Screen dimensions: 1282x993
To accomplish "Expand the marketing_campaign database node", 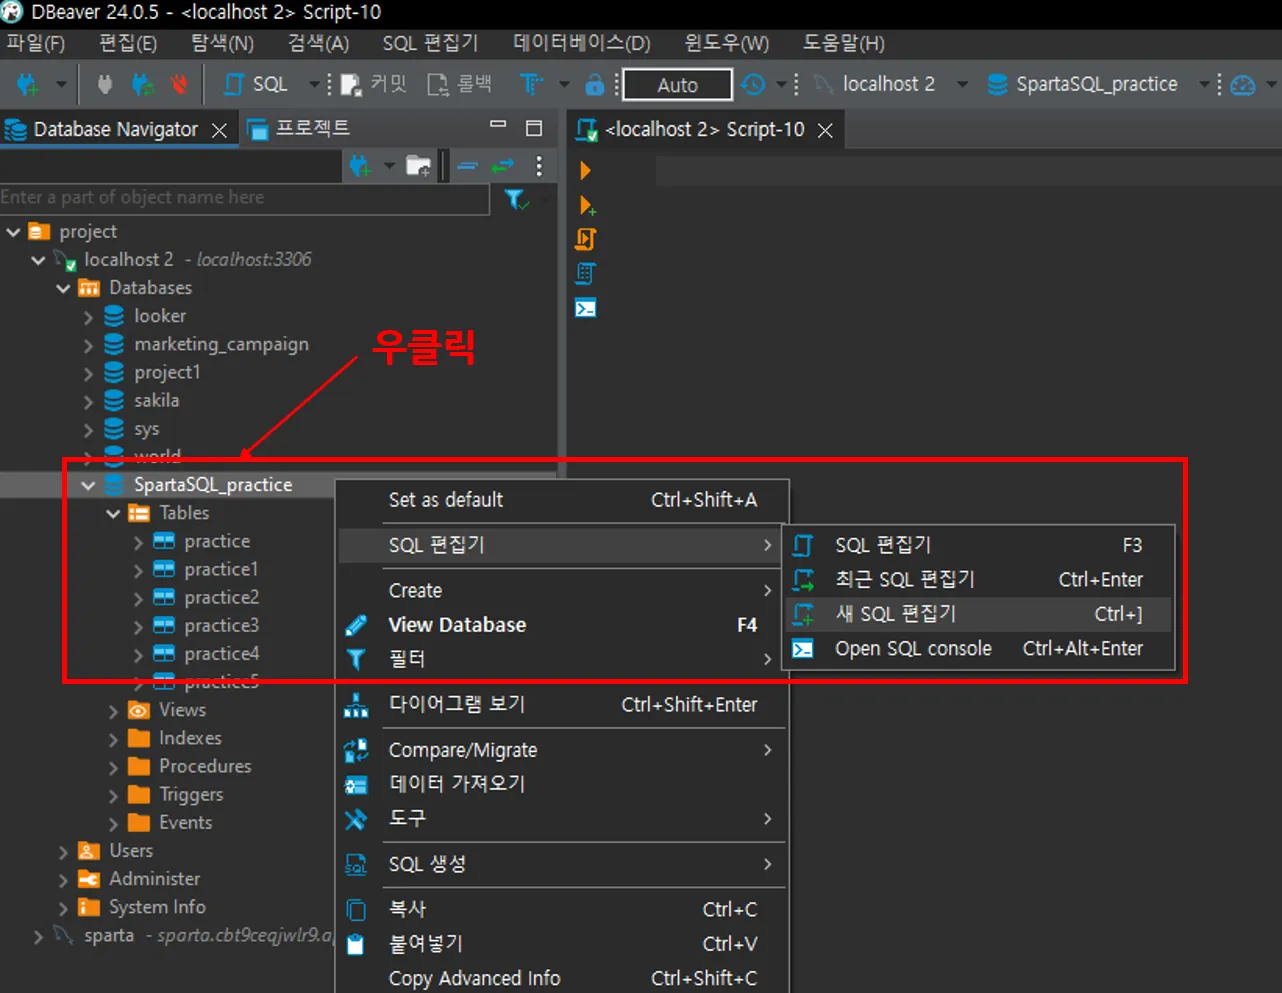I will (89, 345).
